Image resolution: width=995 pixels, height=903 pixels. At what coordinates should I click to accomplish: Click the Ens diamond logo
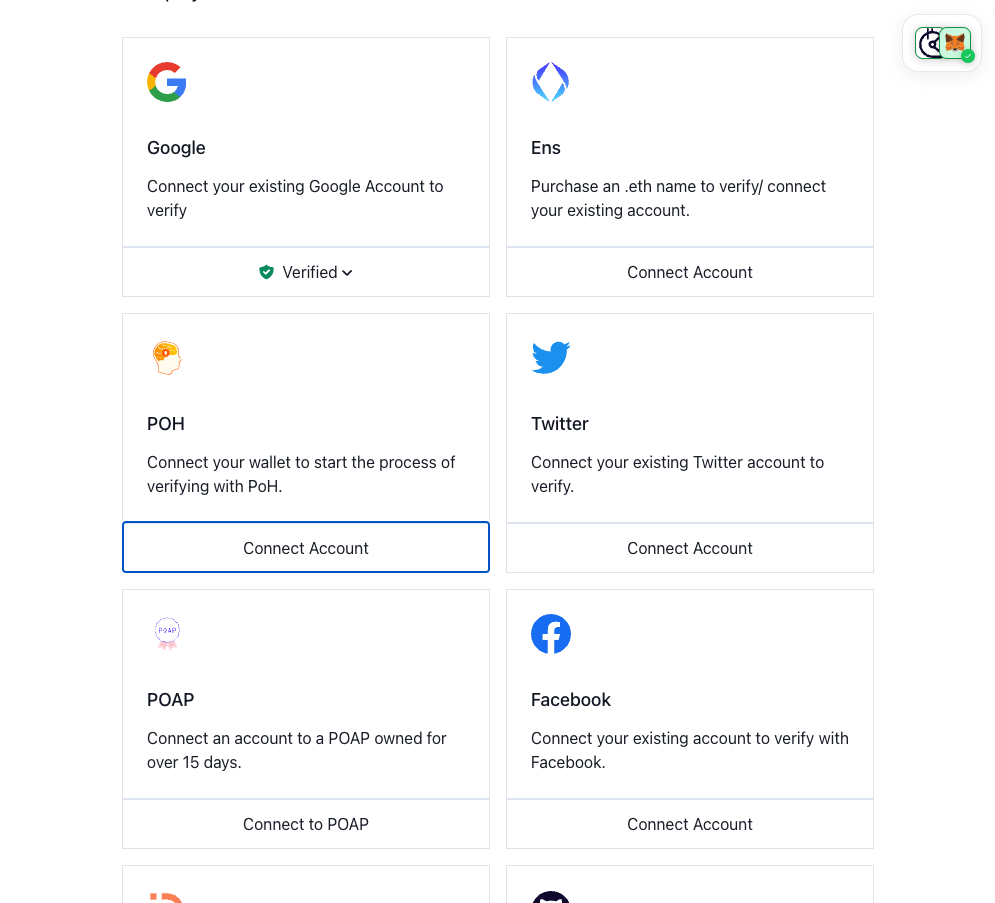click(x=550, y=82)
